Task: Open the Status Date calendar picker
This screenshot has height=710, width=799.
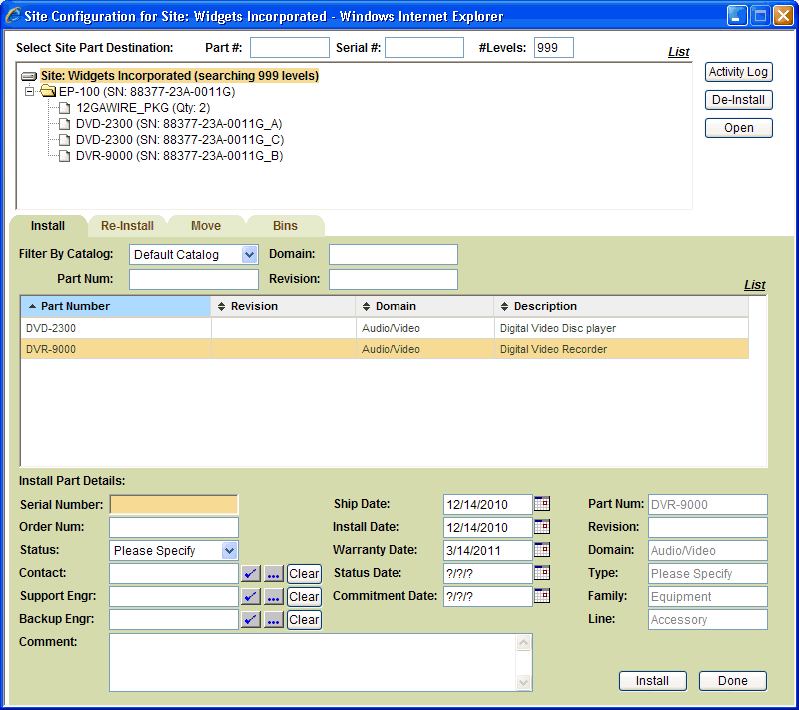Action: (542, 572)
